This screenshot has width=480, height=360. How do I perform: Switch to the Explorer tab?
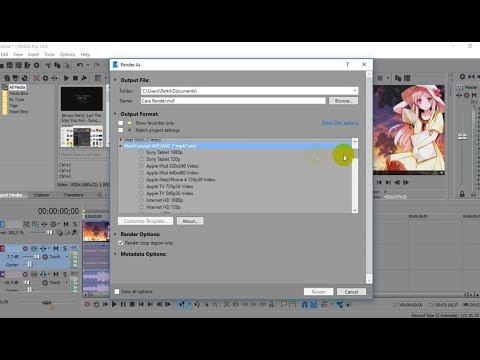[x=42, y=195]
